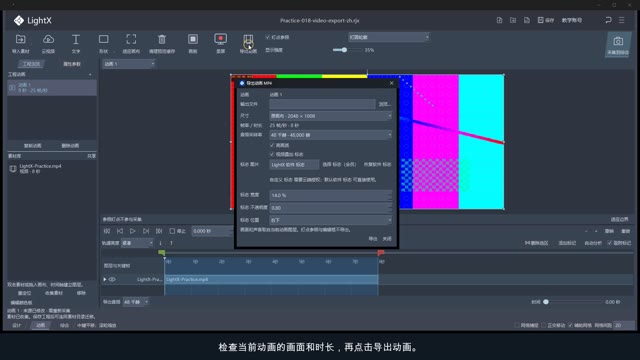The height and width of the screenshot is (360, 640).
Task: Click the second document icon in title bar
Action: coord(513,20)
